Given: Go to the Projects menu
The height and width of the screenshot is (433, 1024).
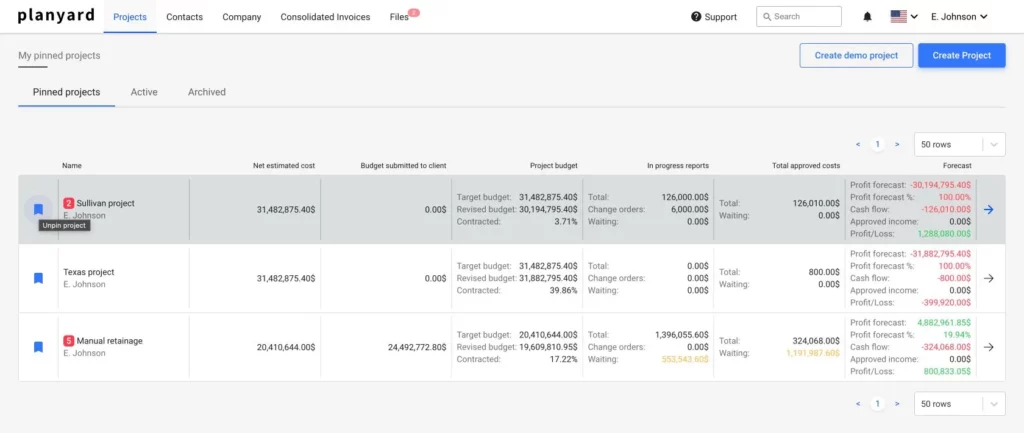Looking at the screenshot, I should 130,17.
